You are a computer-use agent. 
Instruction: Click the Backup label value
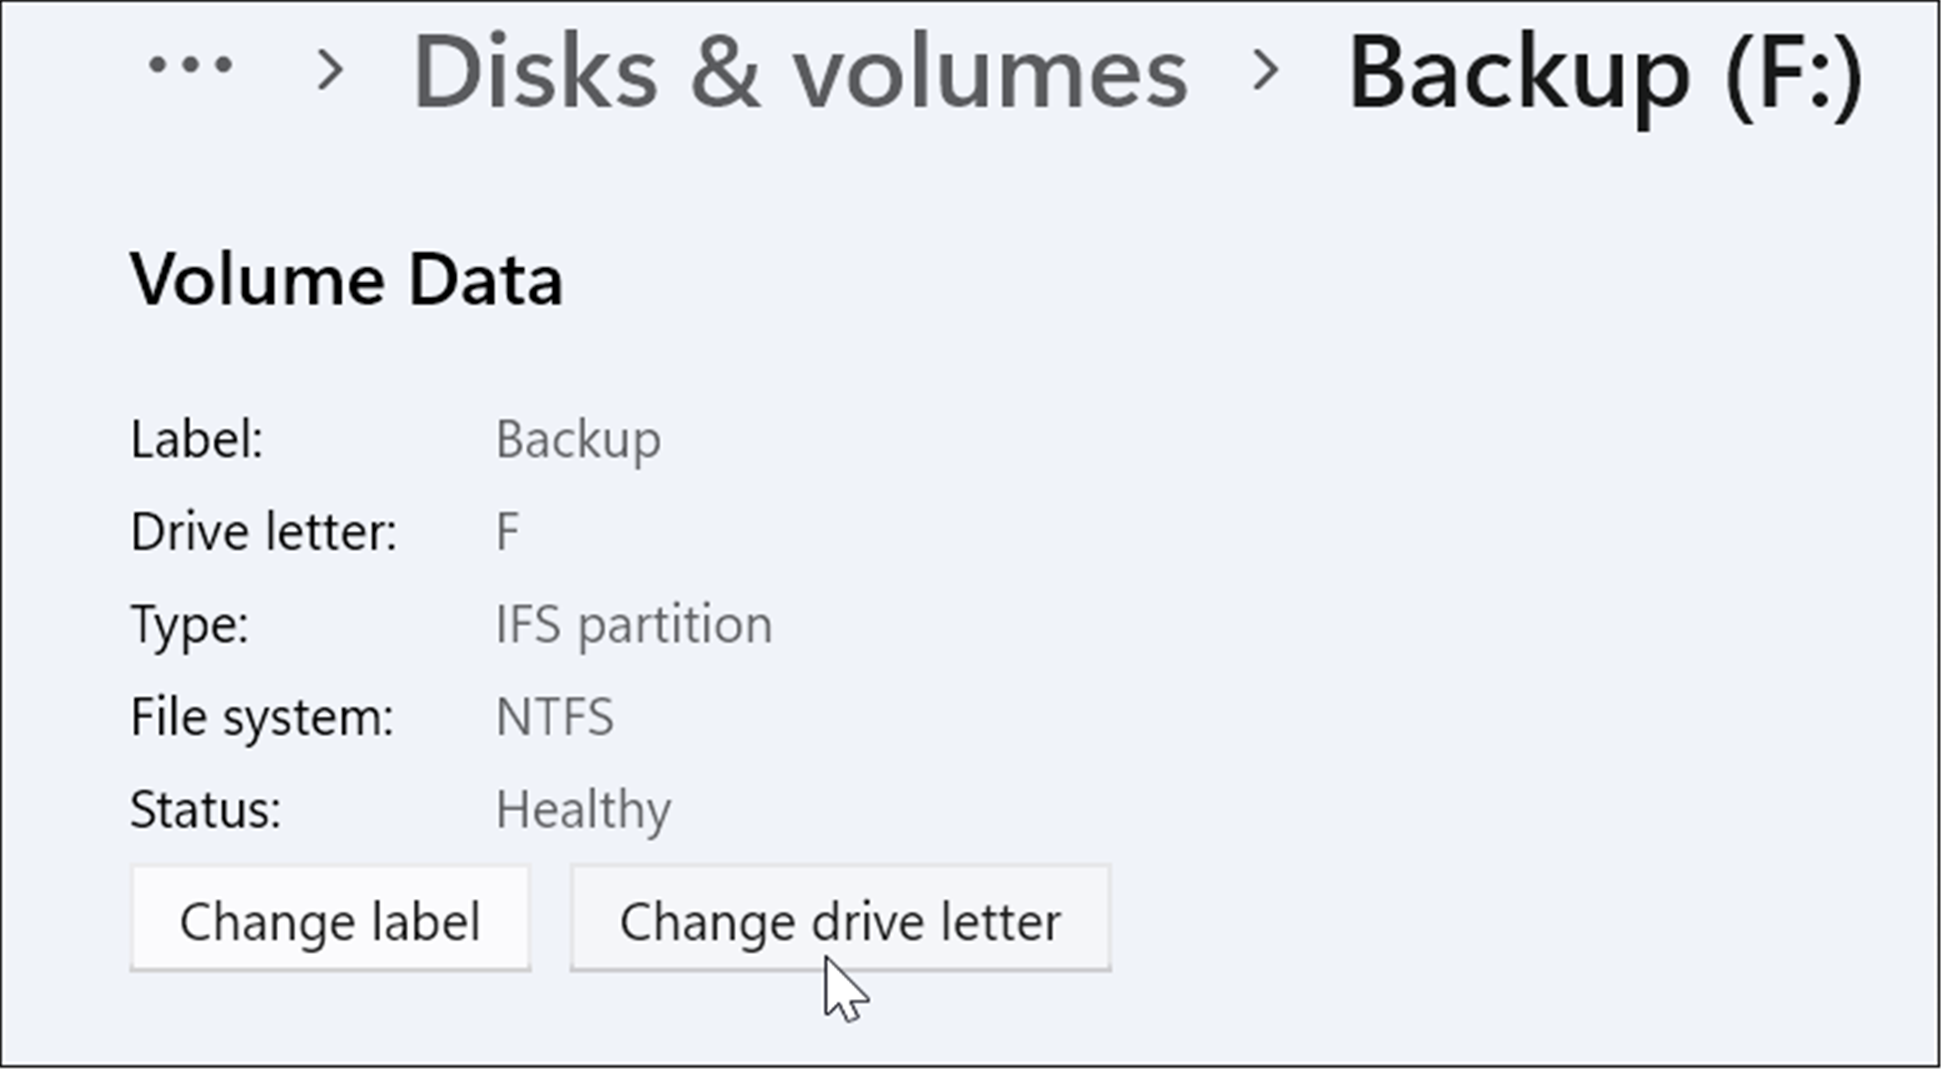[578, 438]
